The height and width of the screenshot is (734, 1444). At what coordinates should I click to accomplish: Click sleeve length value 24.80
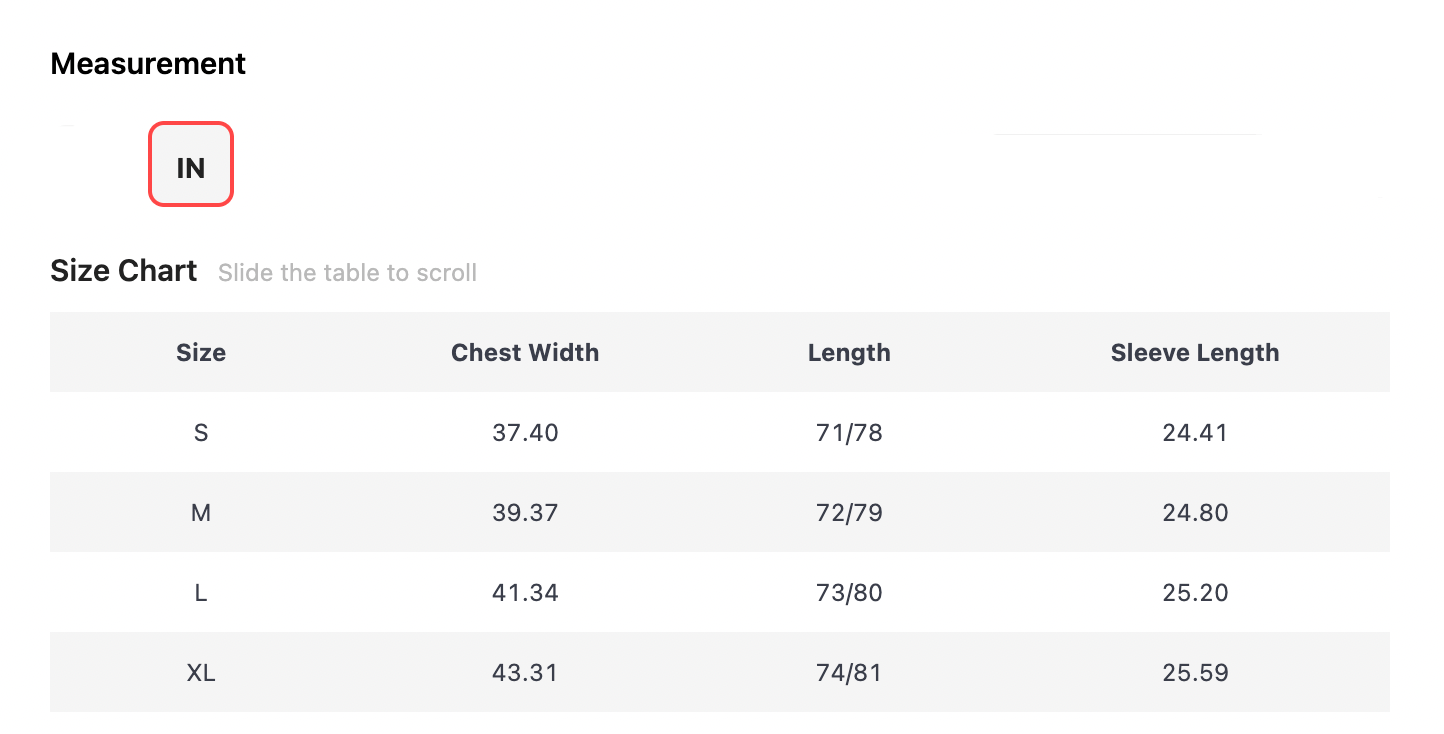[x=1195, y=512]
